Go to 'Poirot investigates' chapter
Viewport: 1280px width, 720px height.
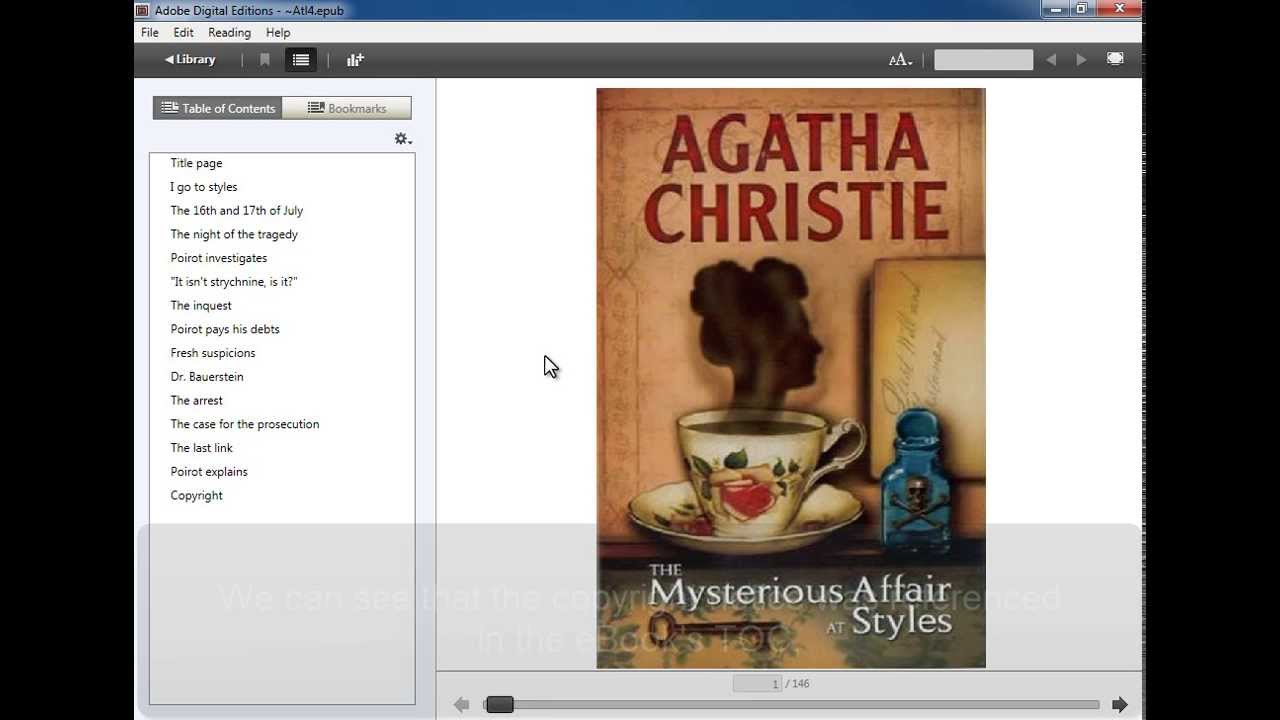click(x=219, y=258)
